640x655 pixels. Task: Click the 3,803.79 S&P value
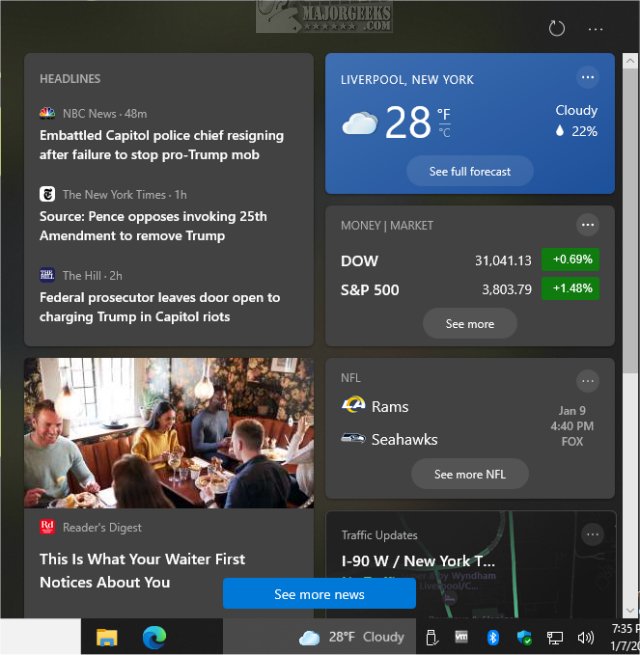507,289
